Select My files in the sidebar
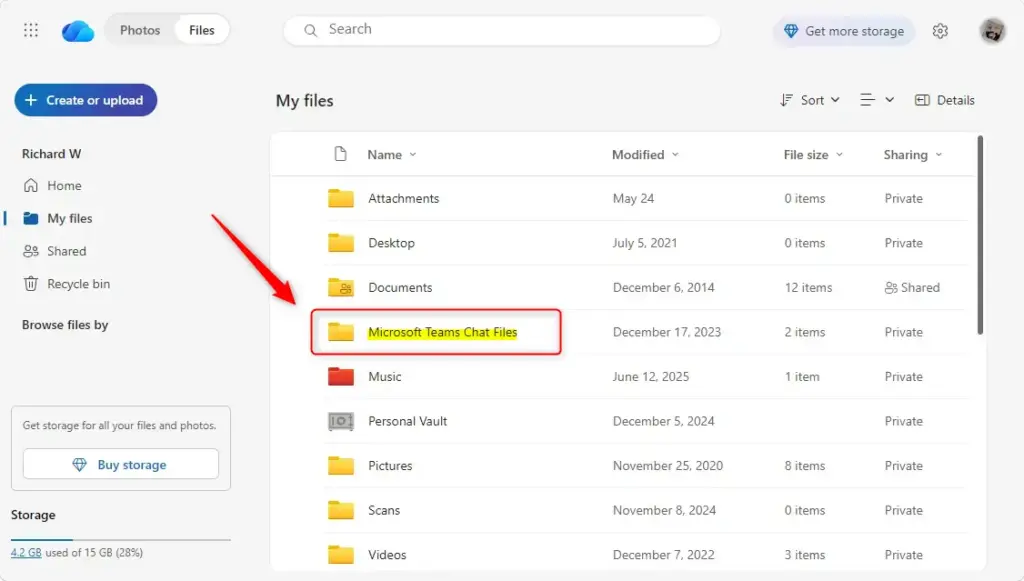This screenshot has width=1024, height=581. click(x=69, y=218)
